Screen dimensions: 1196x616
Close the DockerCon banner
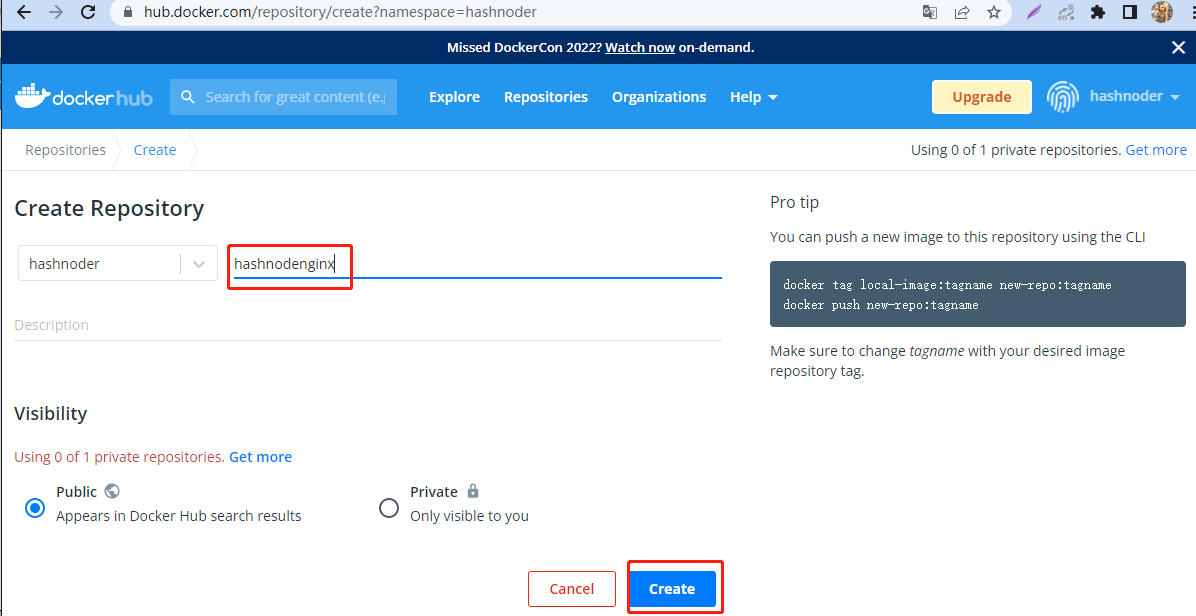(x=1178, y=47)
